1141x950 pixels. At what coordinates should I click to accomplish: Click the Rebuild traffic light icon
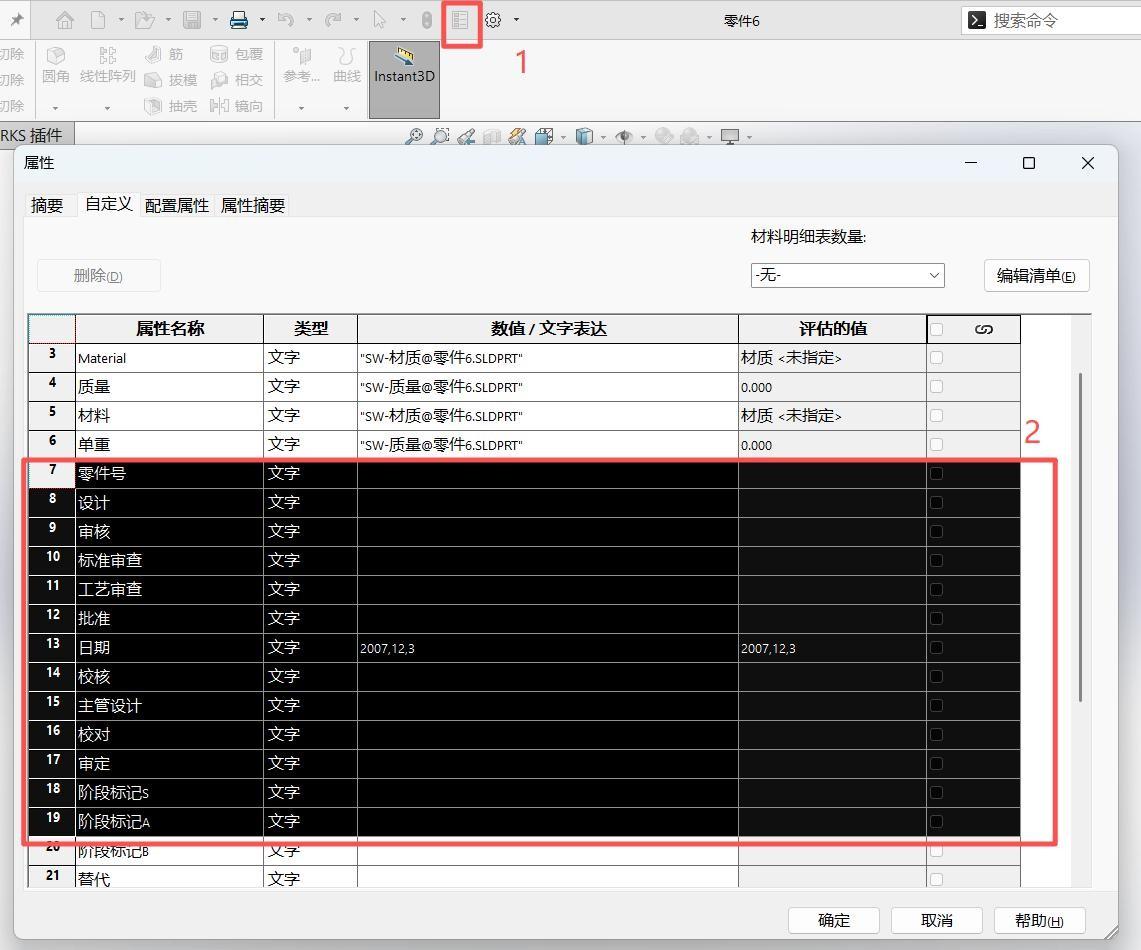tap(427, 20)
